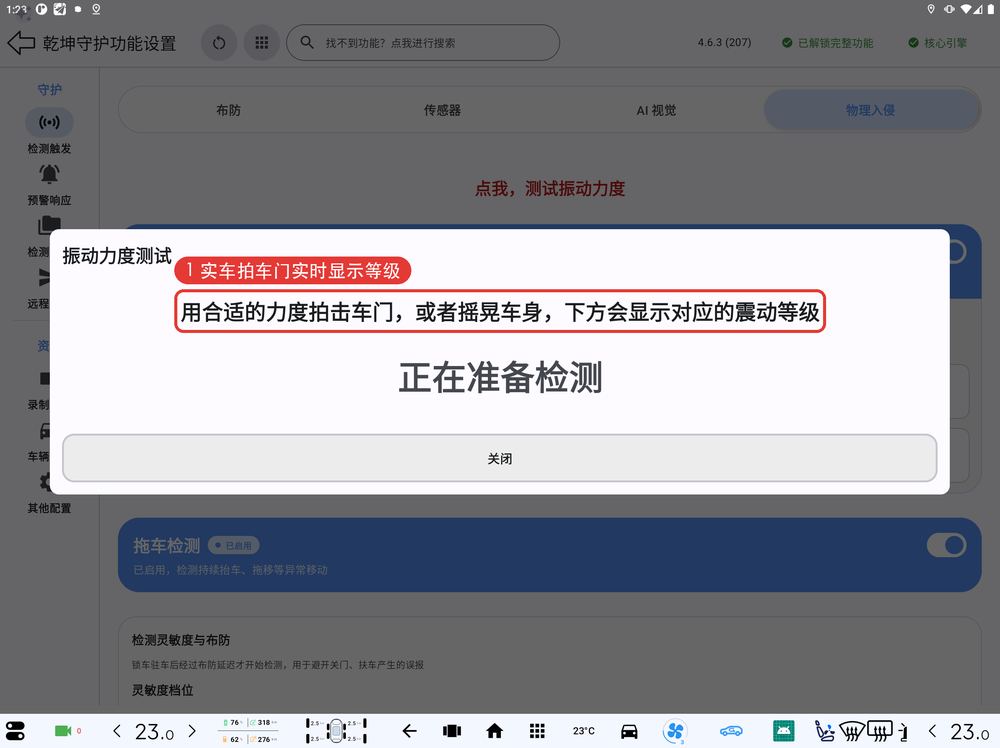
Task: Click the 检测灵敏度与布防 heading
Action: click(181, 640)
